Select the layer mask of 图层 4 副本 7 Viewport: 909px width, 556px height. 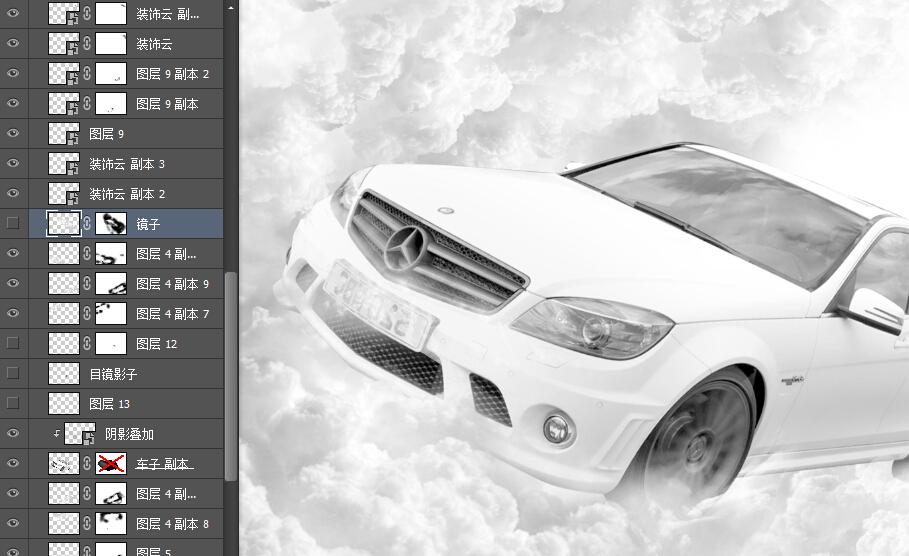pyautogui.click(x=111, y=313)
